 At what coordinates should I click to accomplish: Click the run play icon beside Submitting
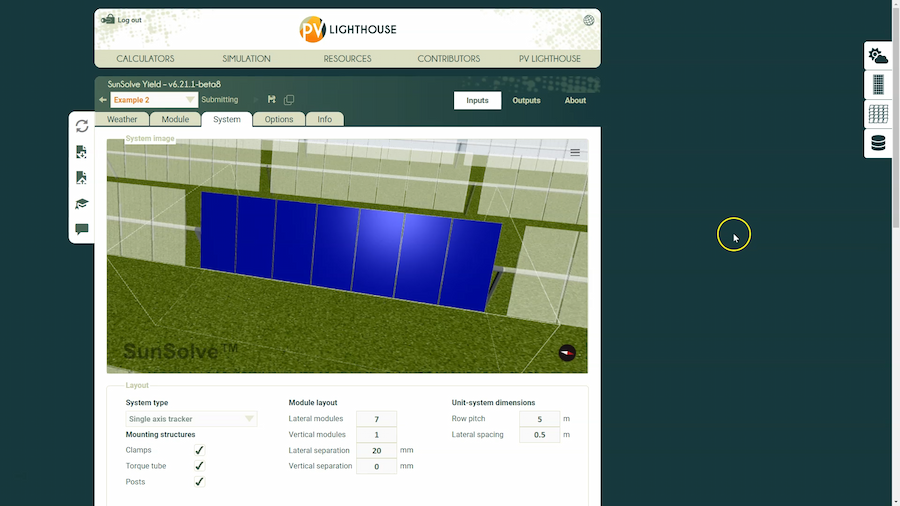click(255, 100)
